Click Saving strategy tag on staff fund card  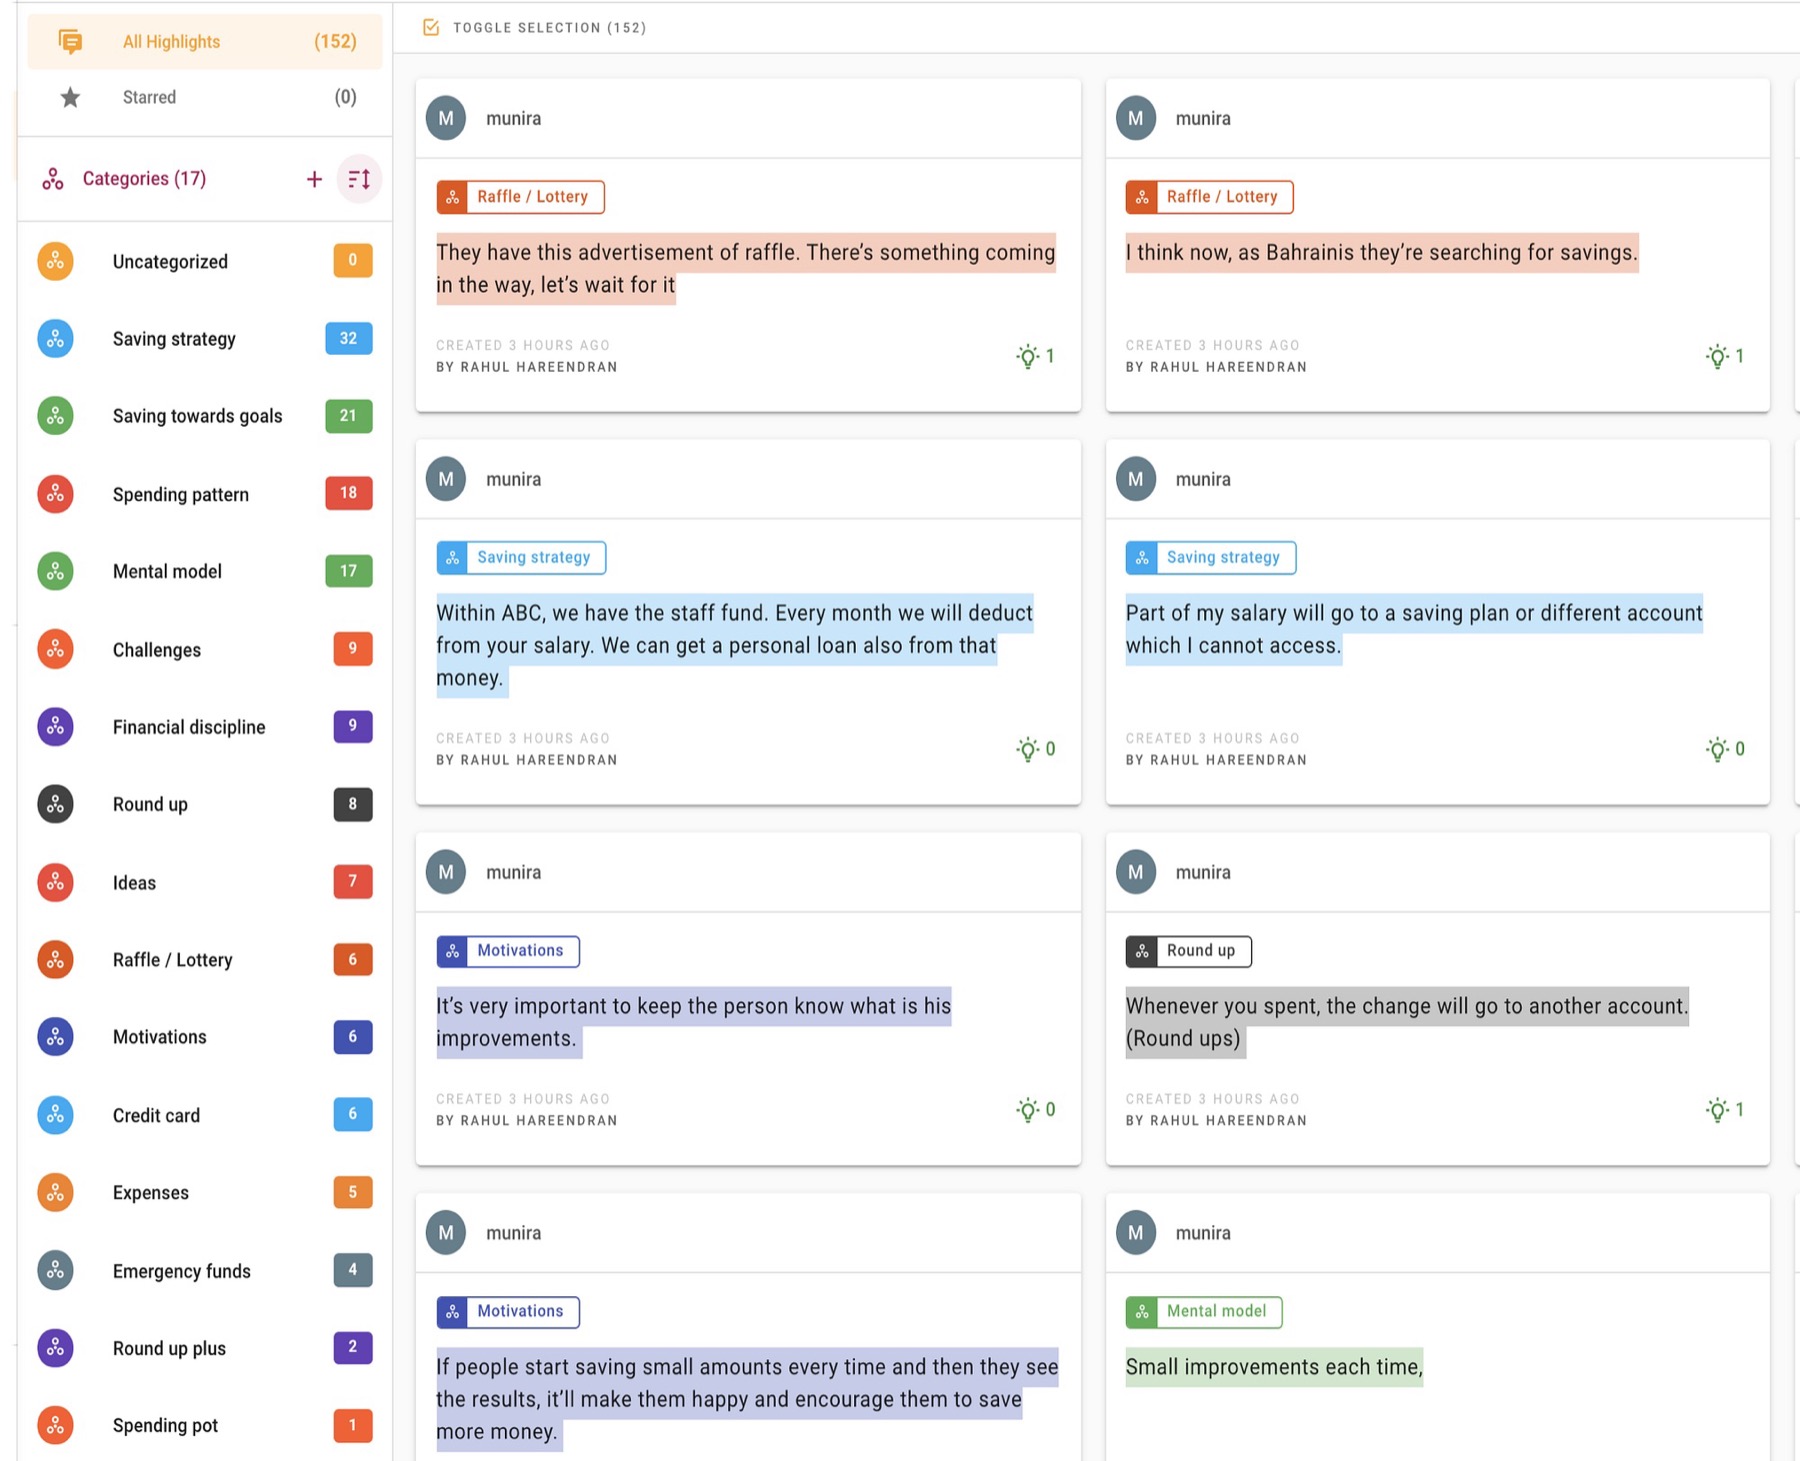click(x=521, y=558)
